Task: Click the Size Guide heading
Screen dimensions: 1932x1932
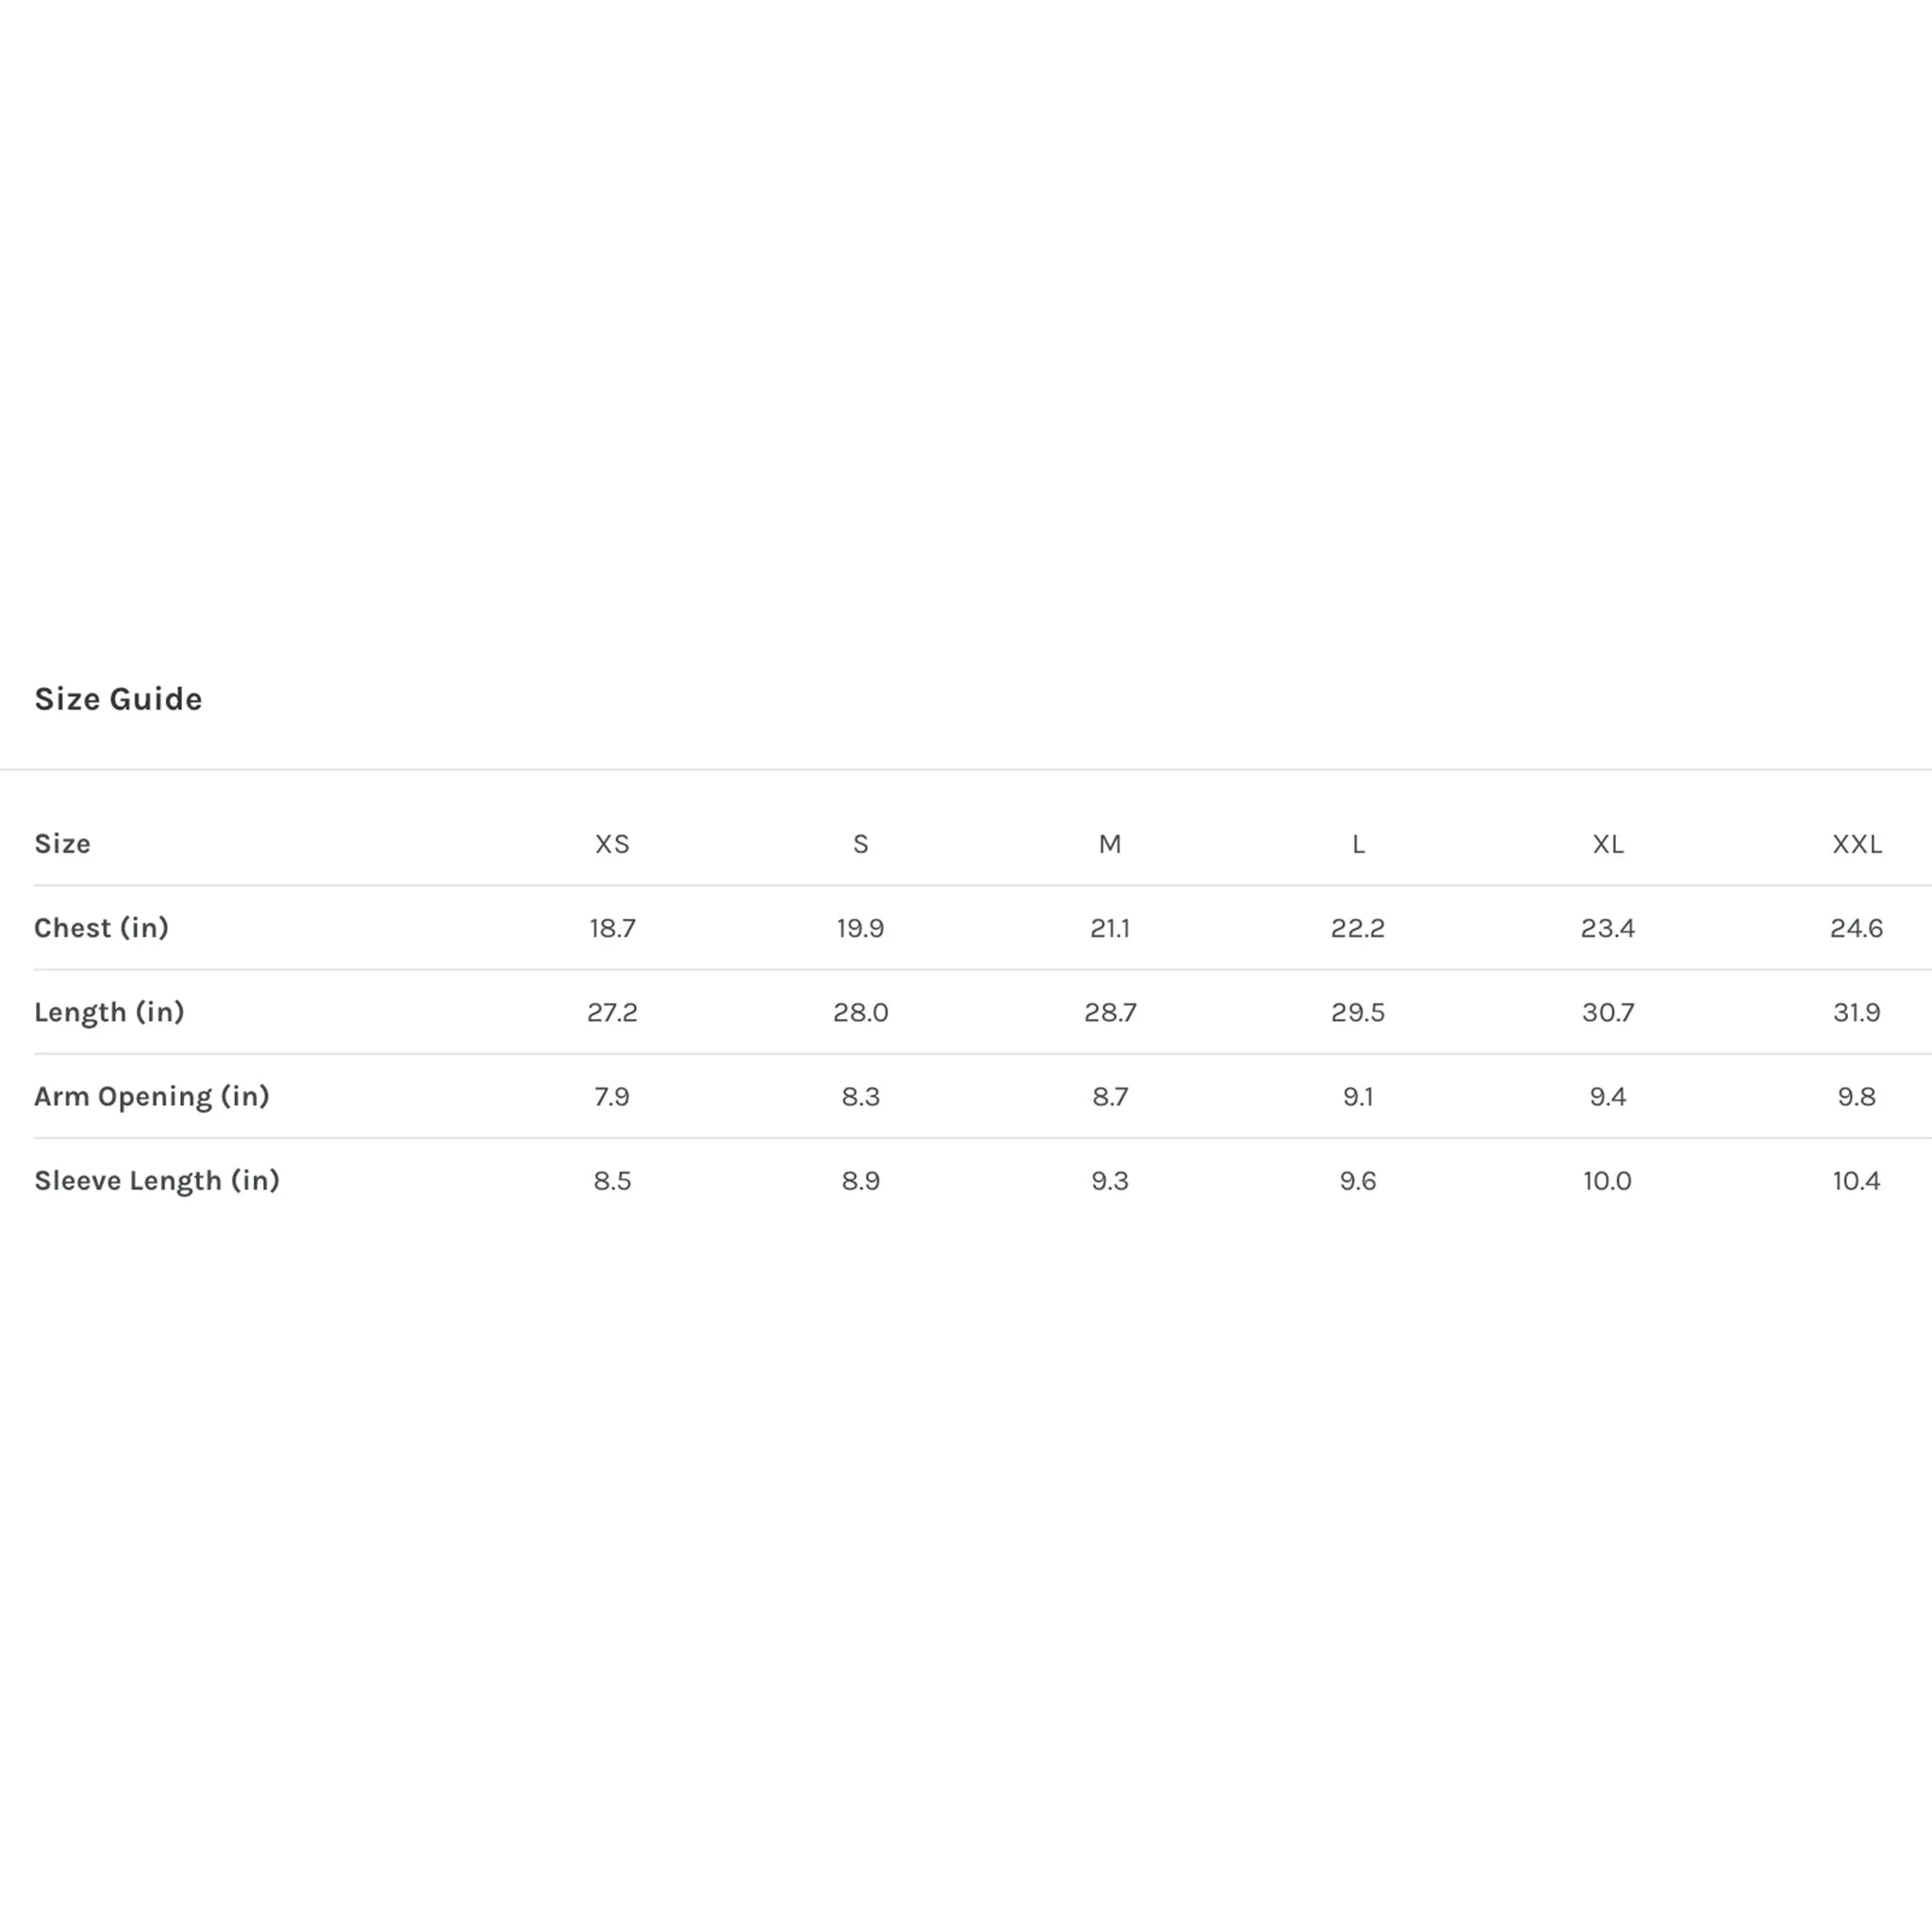Action: 118,699
